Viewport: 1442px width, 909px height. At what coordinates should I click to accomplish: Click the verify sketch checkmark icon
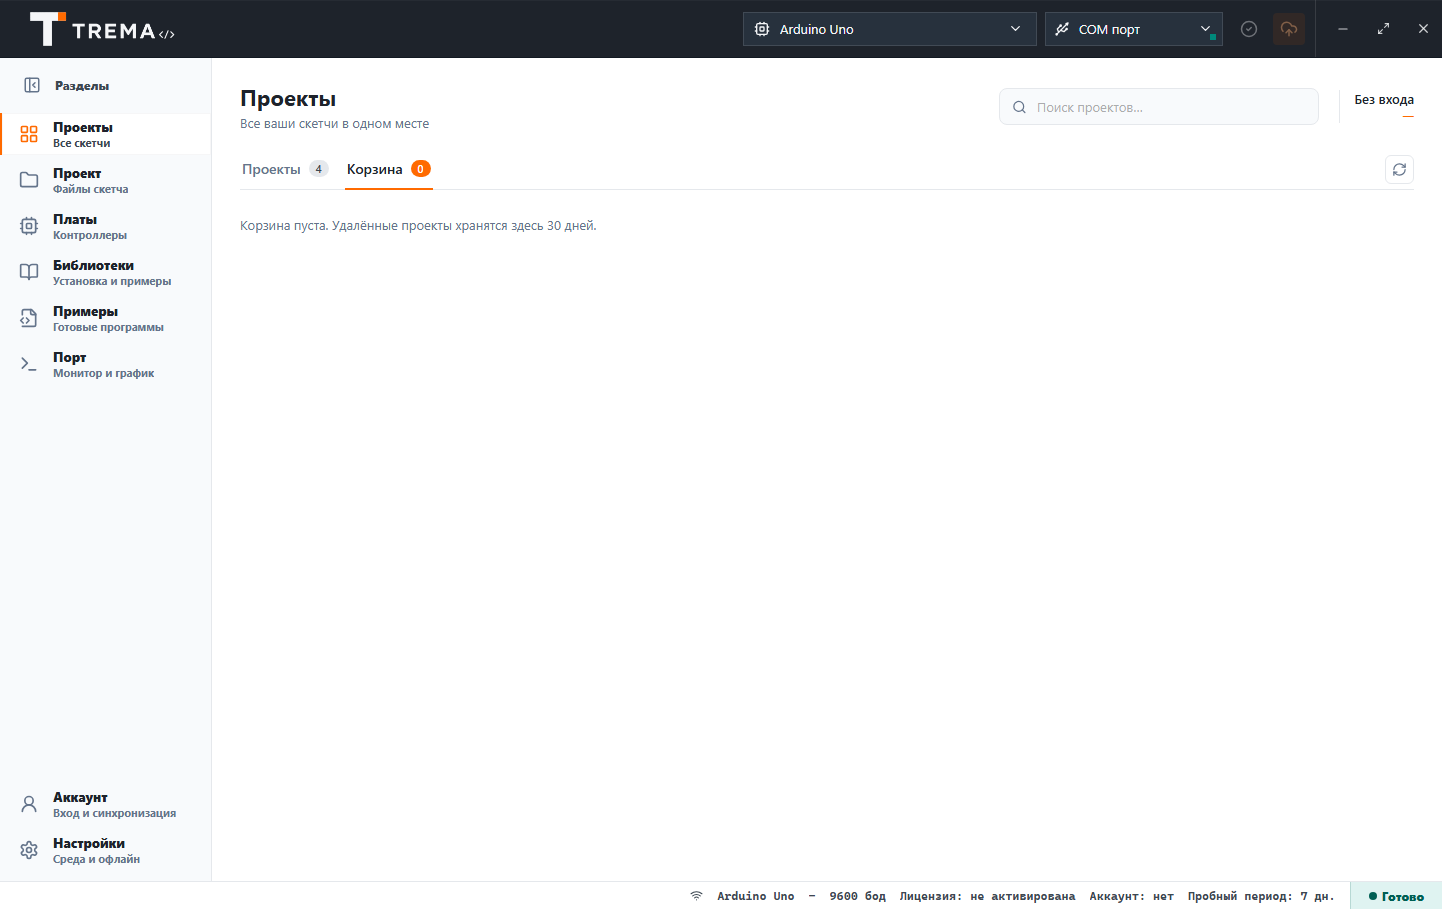point(1249,29)
